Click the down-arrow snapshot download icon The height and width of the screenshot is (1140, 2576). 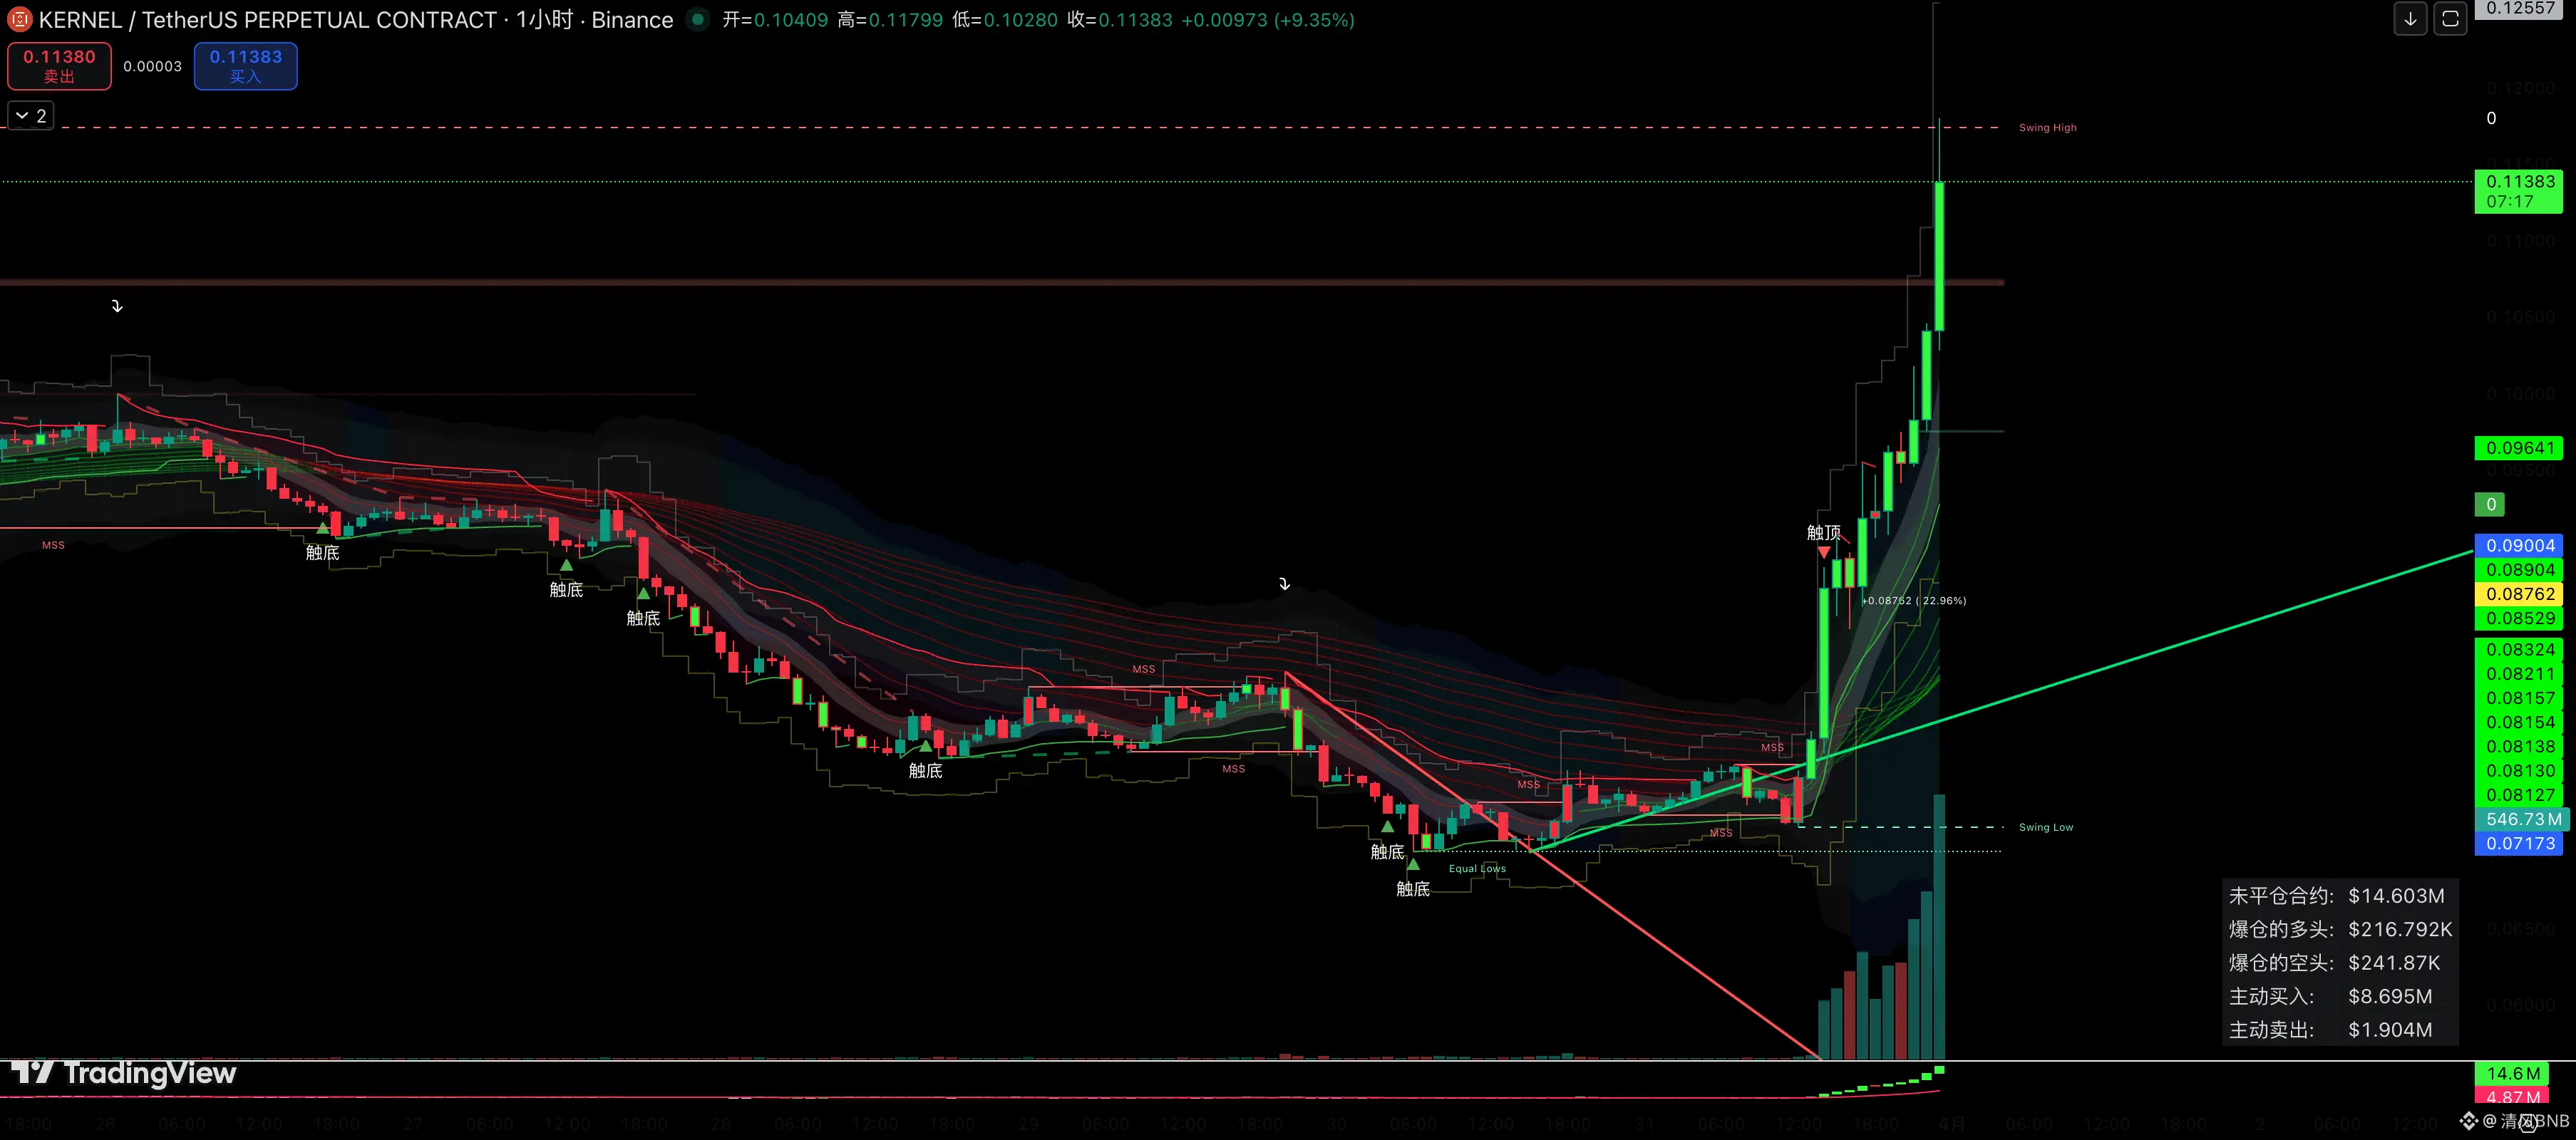pyautogui.click(x=2410, y=19)
